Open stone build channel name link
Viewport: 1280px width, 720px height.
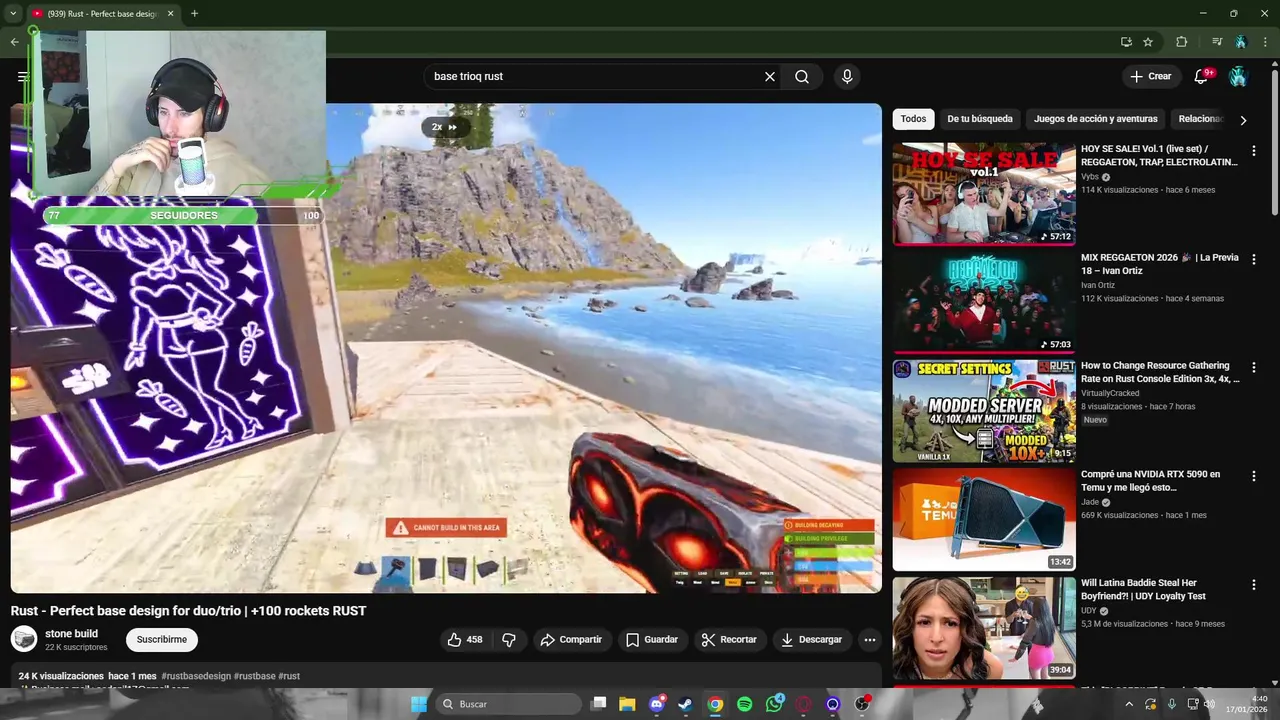point(71,633)
